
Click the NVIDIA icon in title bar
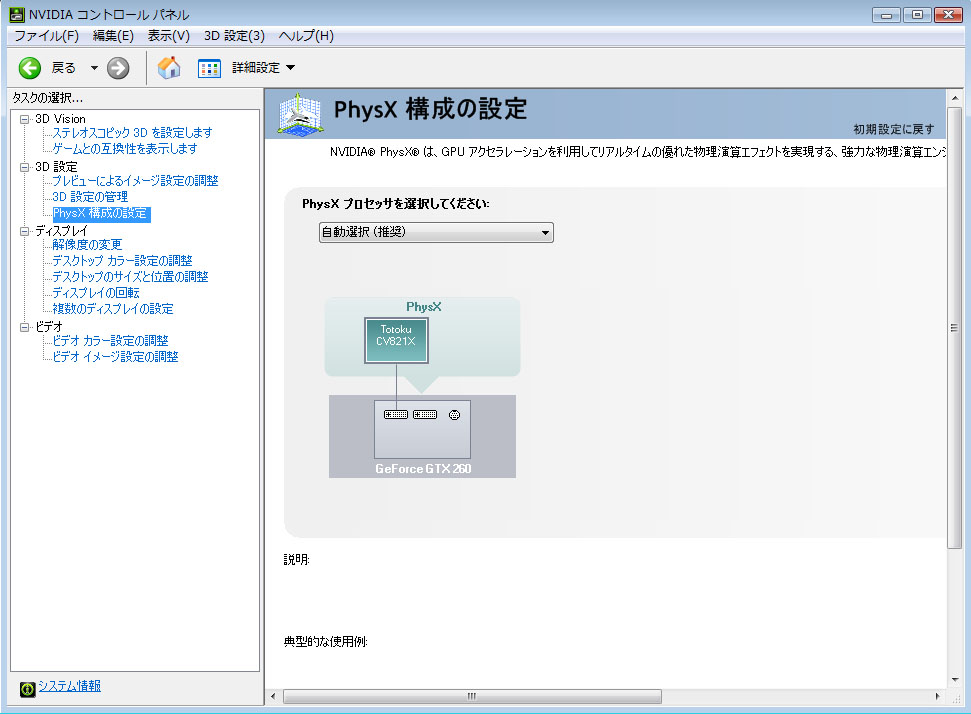(17, 14)
